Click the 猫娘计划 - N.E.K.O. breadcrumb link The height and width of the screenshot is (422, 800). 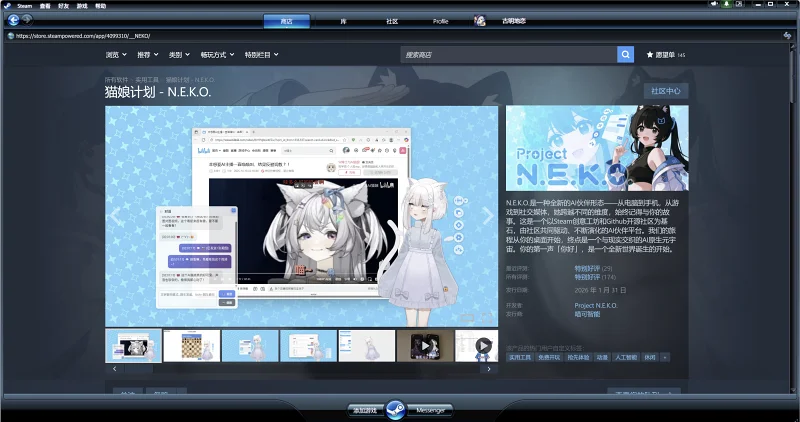(190, 80)
